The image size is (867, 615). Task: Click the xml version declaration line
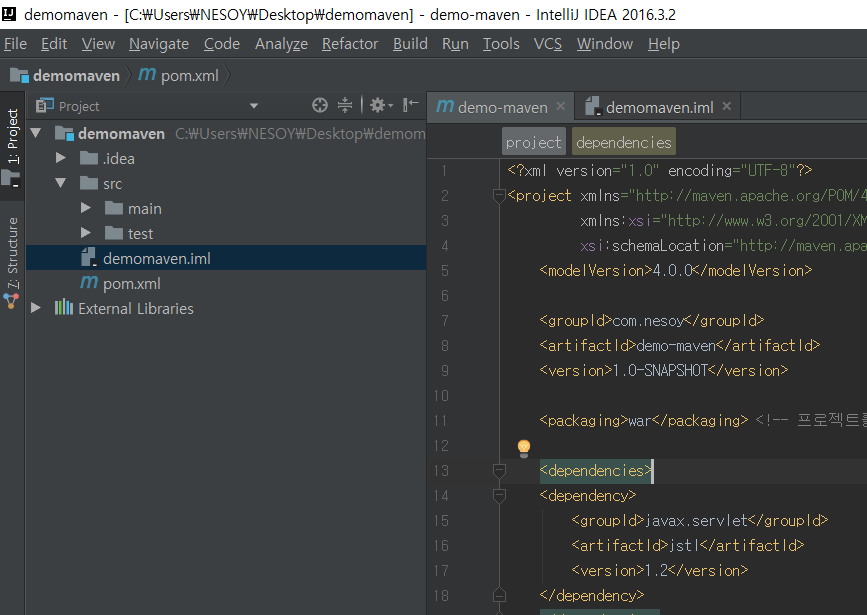pyautogui.click(x=660, y=170)
